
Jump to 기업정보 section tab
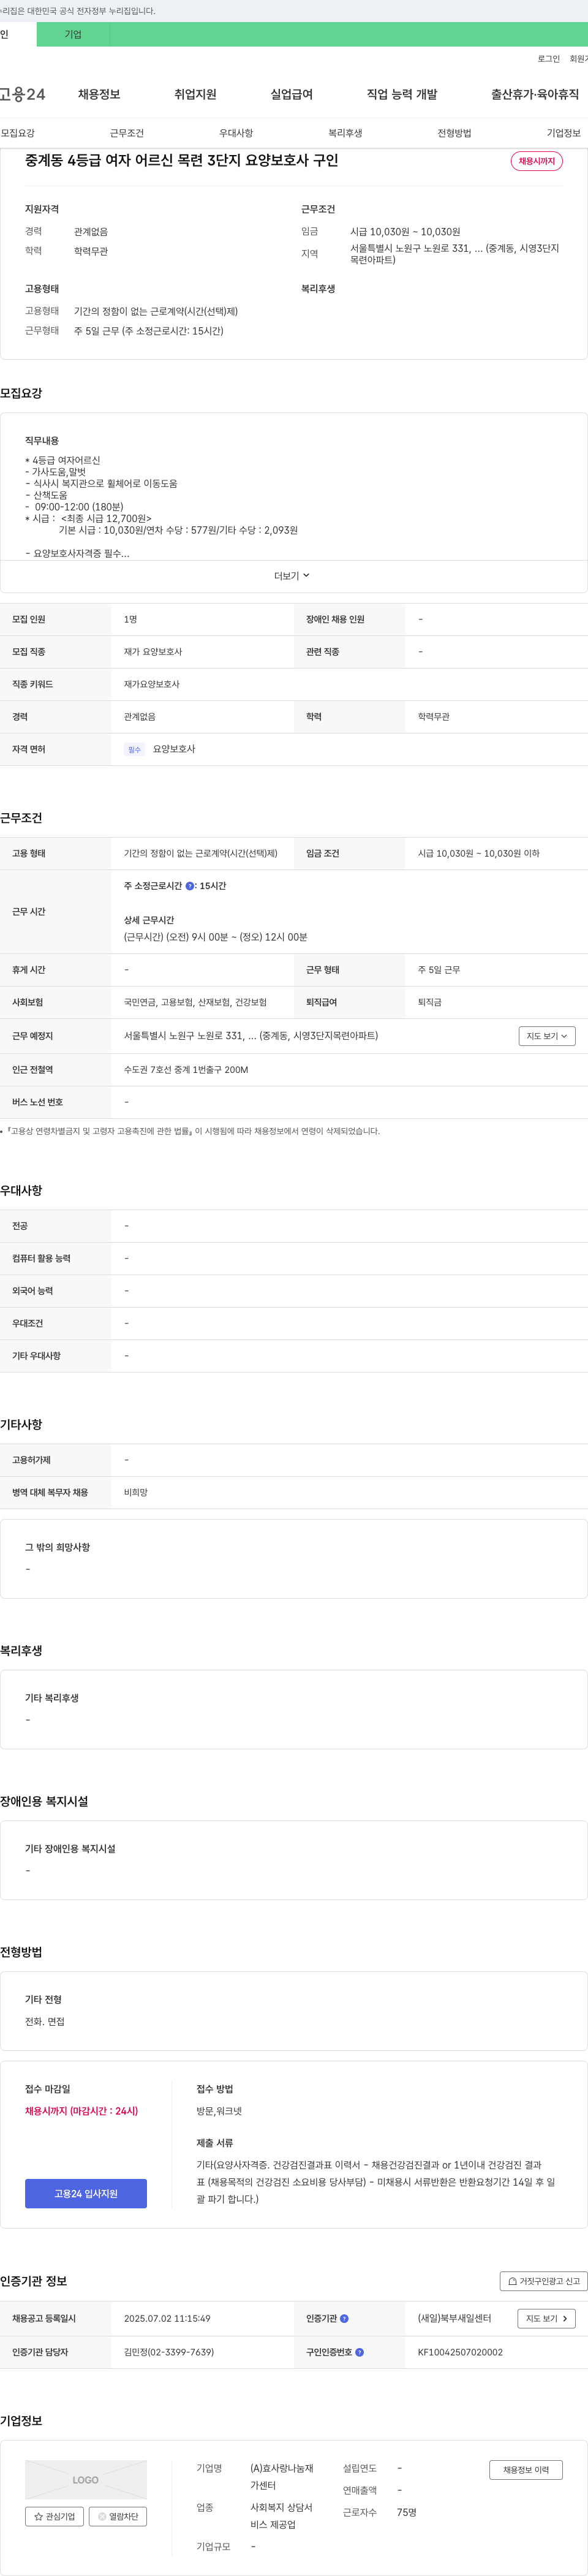[x=563, y=133]
